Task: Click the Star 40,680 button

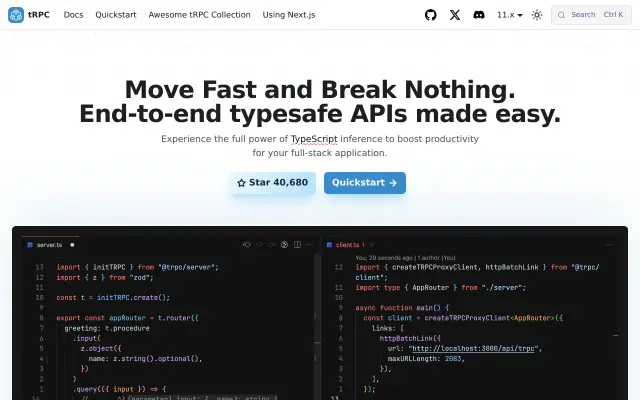Action: click(273, 183)
